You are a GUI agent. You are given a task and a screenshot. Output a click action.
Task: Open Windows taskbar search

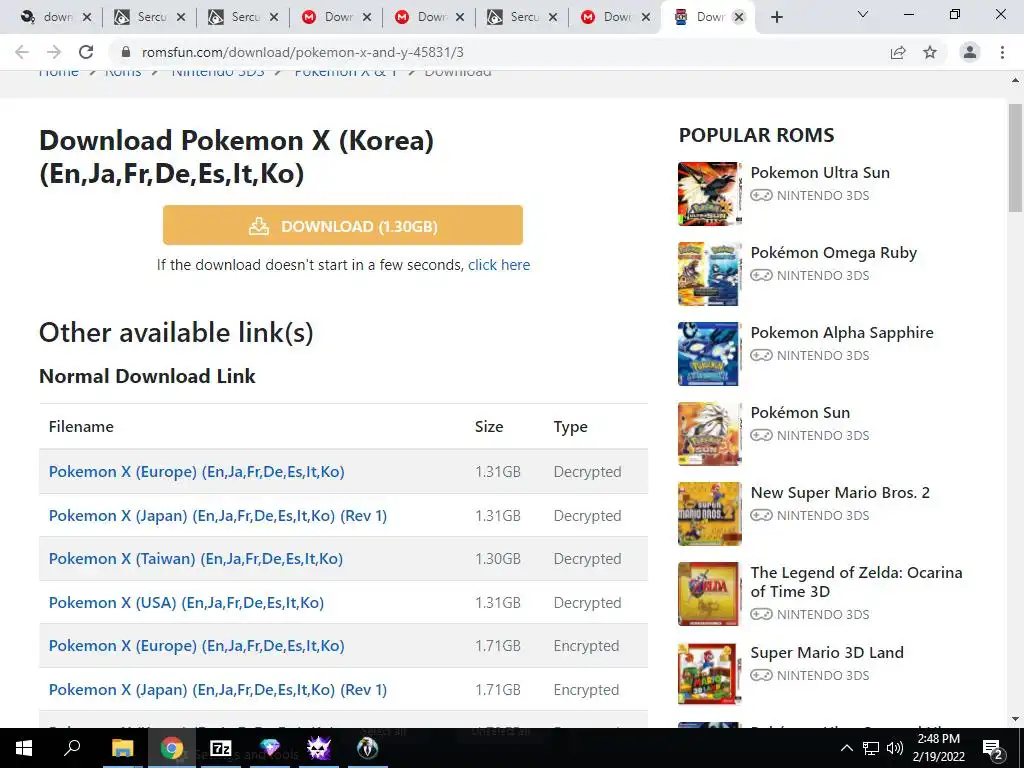pyautogui.click(x=71, y=748)
